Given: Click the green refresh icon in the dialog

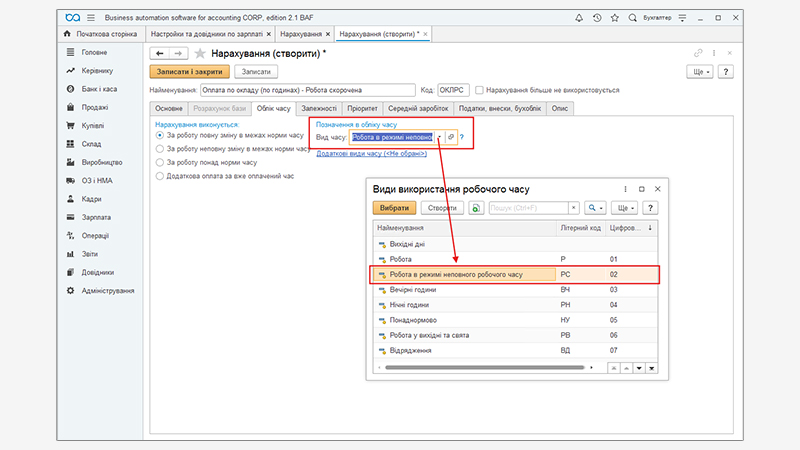Looking at the screenshot, I should tap(477, 208).
